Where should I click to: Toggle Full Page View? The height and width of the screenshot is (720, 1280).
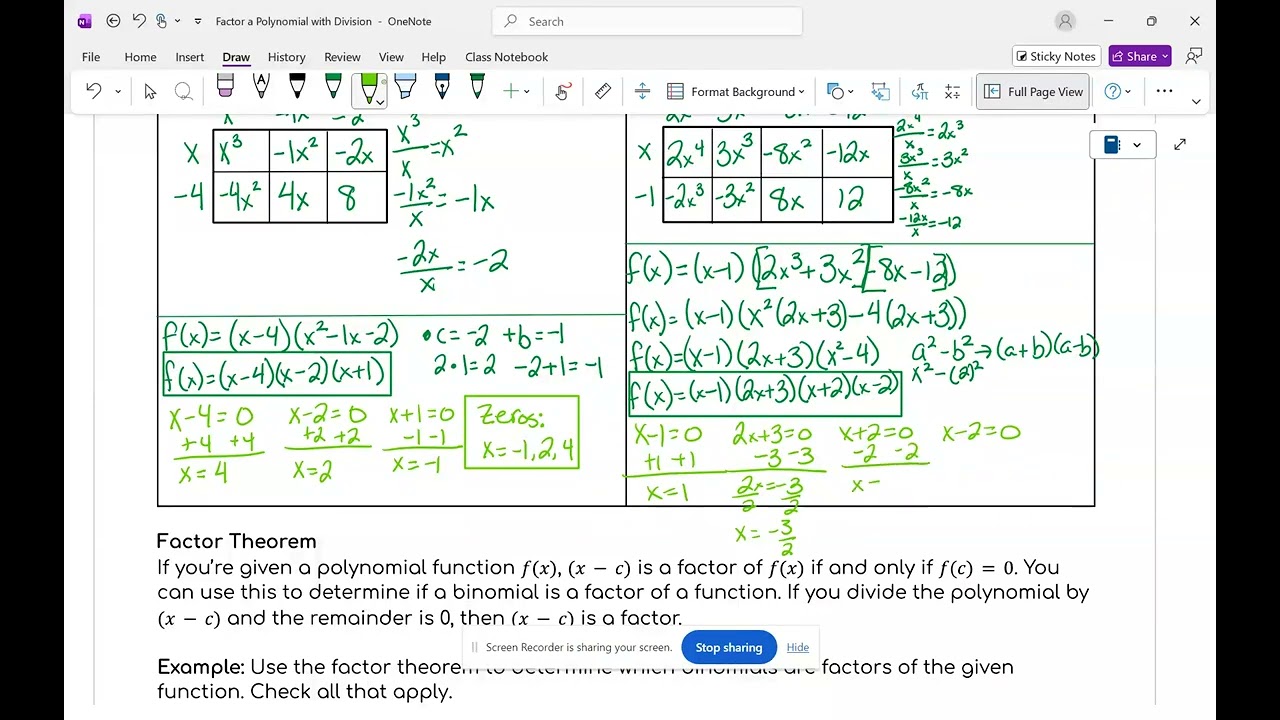coord(1033,91)
